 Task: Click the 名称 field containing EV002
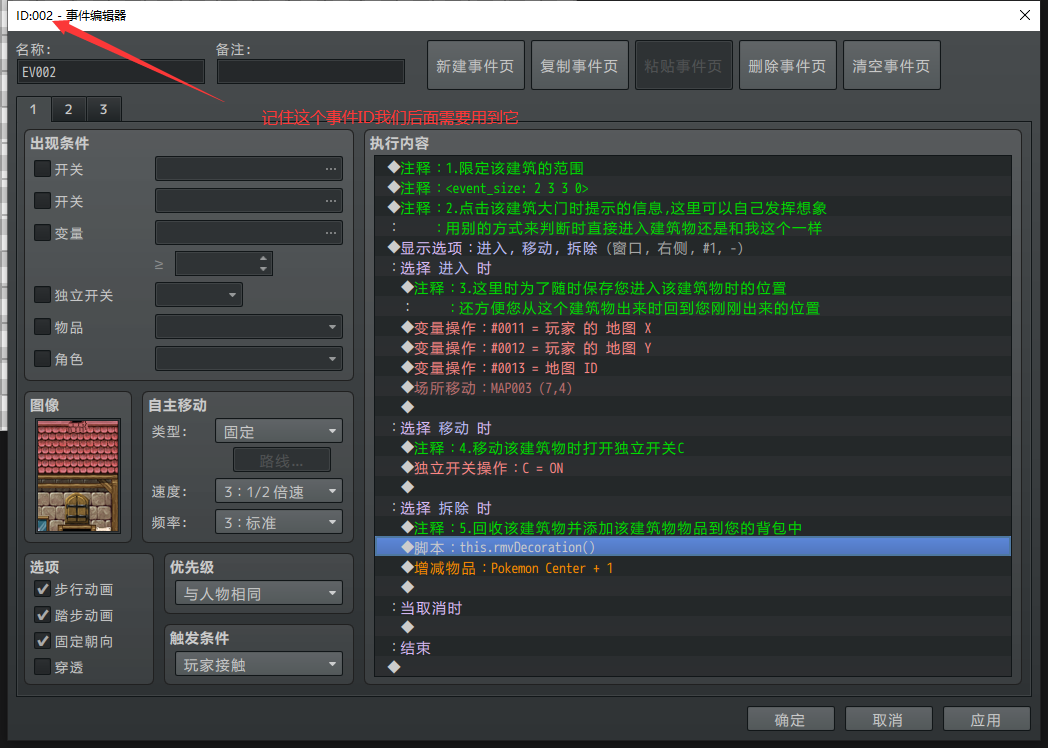(110, 72)
